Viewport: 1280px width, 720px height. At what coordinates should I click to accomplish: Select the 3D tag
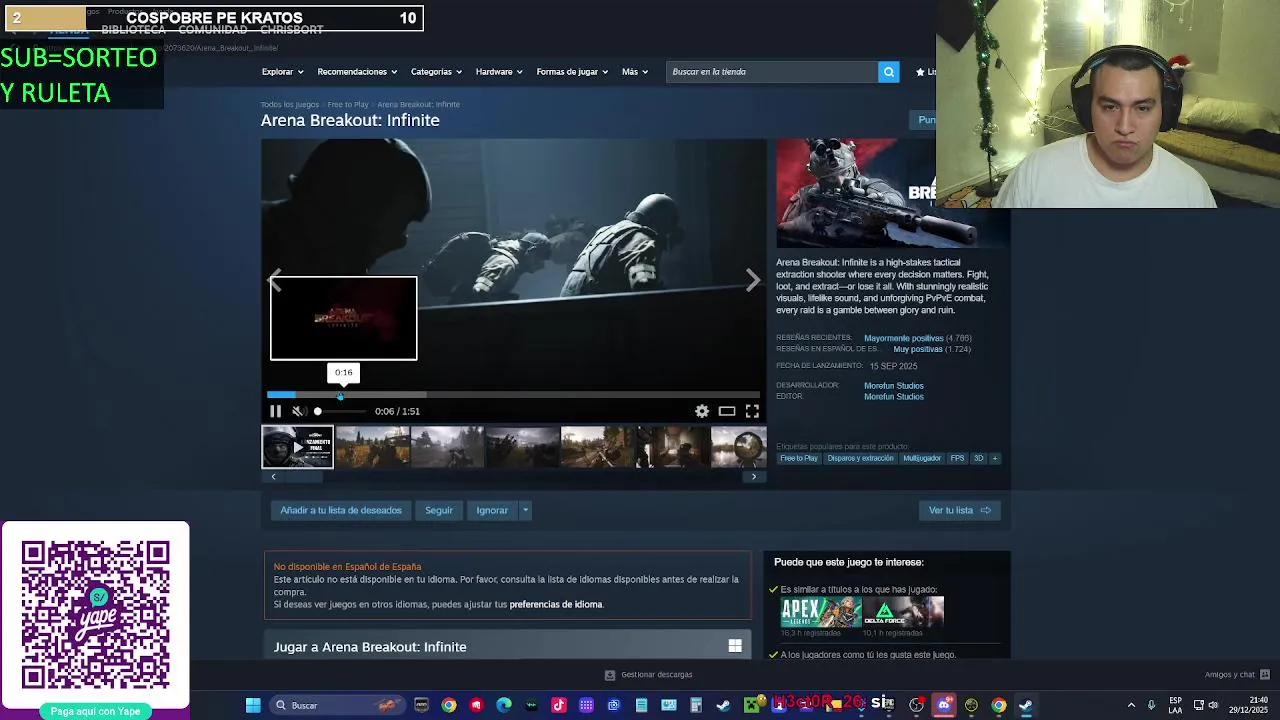click(x=979, y=458)
